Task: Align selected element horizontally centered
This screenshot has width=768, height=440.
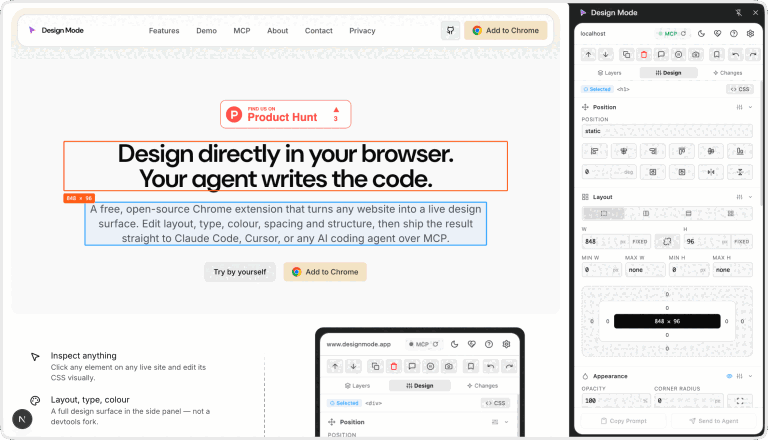Action: click(624, 151)
